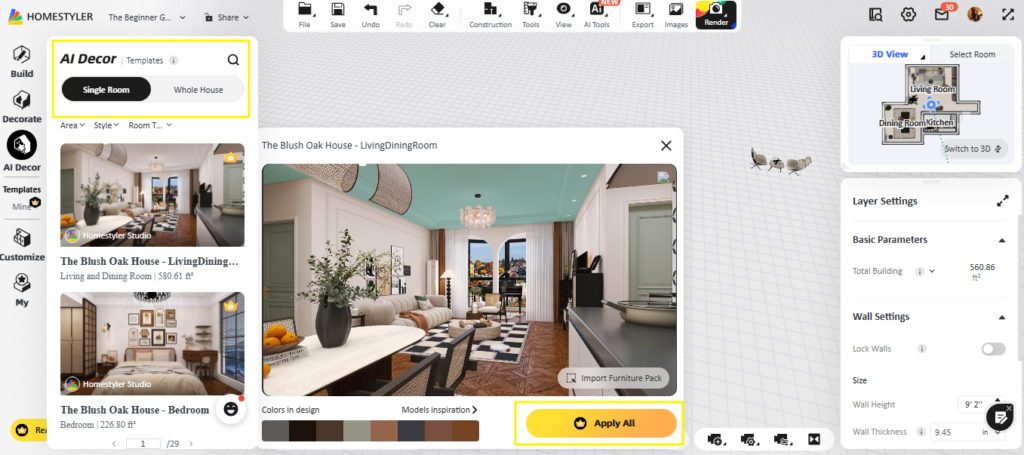Close the Blush Oak House preview
This screenshot has width=1024, height=455.
pos(666,146)
